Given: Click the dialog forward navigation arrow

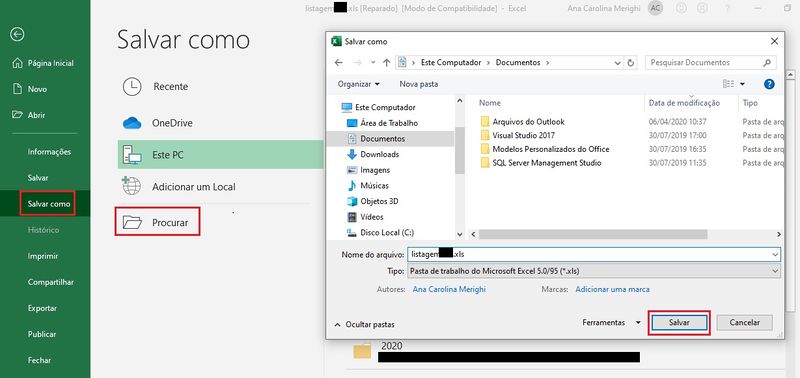Looking at the screenshot, I should point(358,63).
